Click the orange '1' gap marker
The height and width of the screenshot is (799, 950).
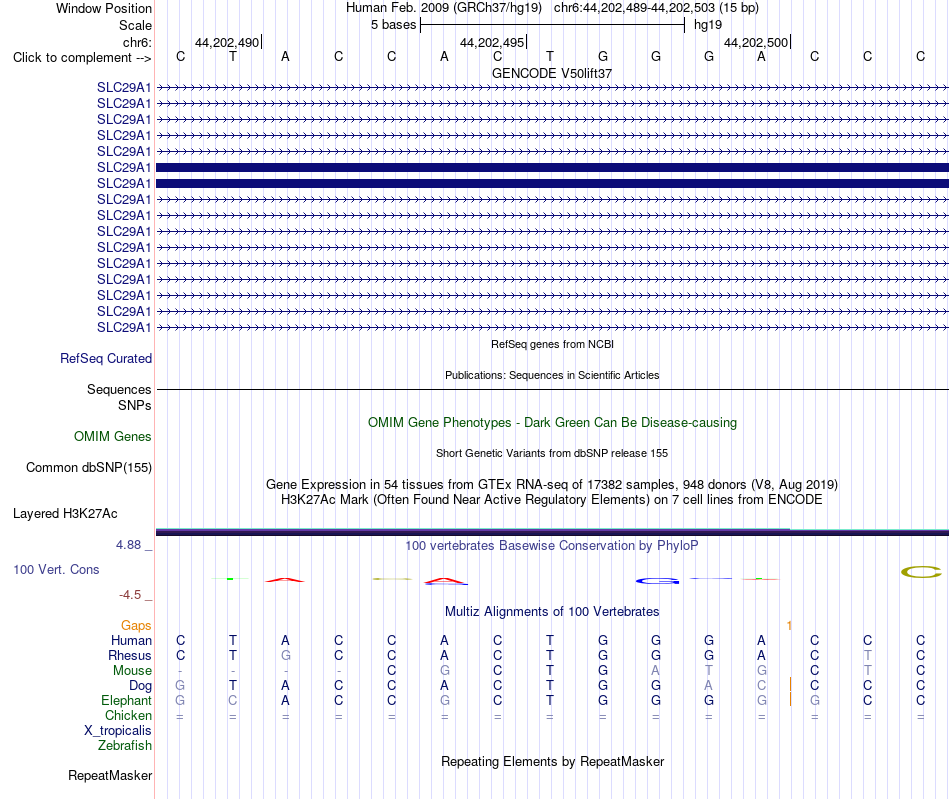pos(789,625)
